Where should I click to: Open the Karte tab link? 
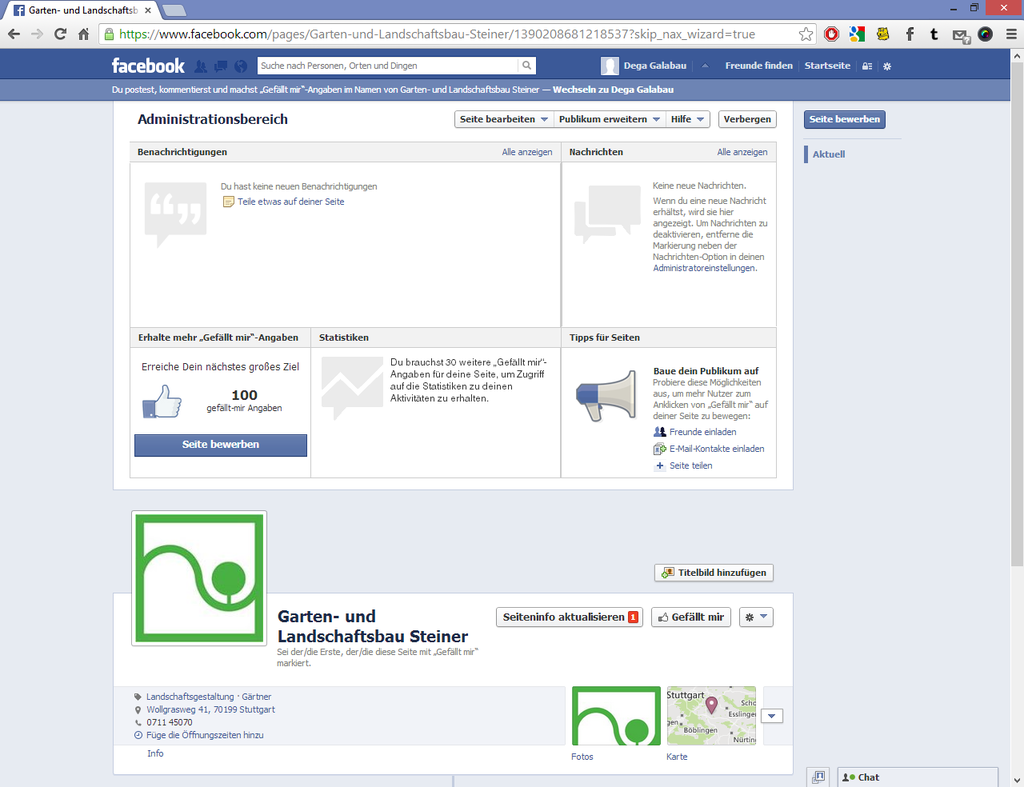point(677,757)
